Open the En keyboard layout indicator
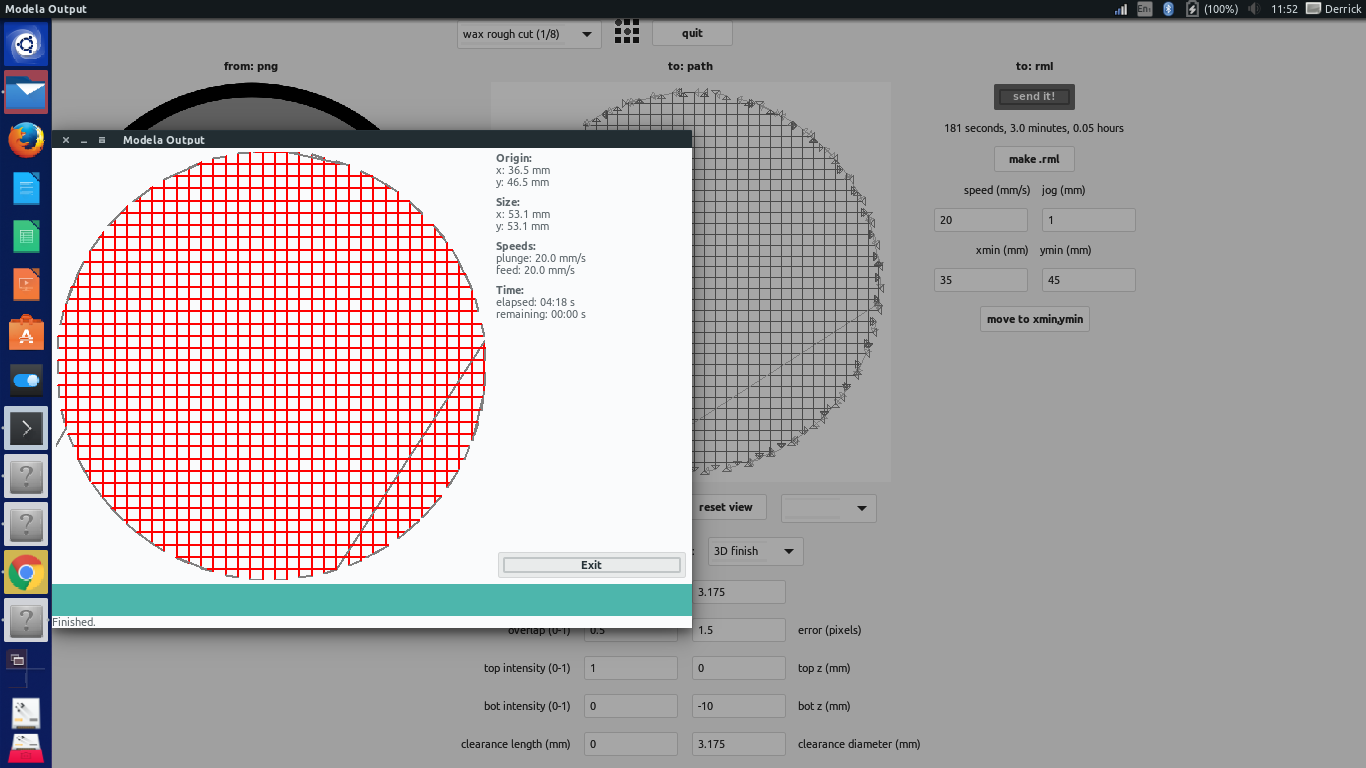The image size is (1366, 768). click(1145, 9)
